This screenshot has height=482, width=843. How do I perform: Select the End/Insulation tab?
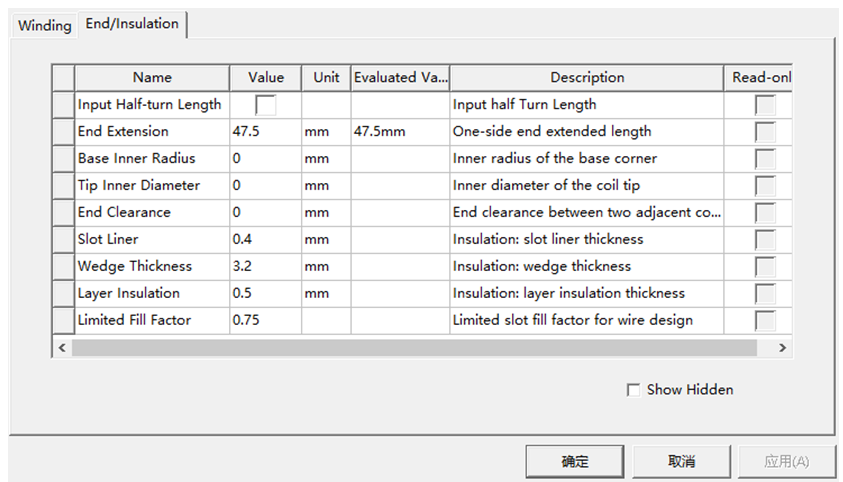[132, 24]
